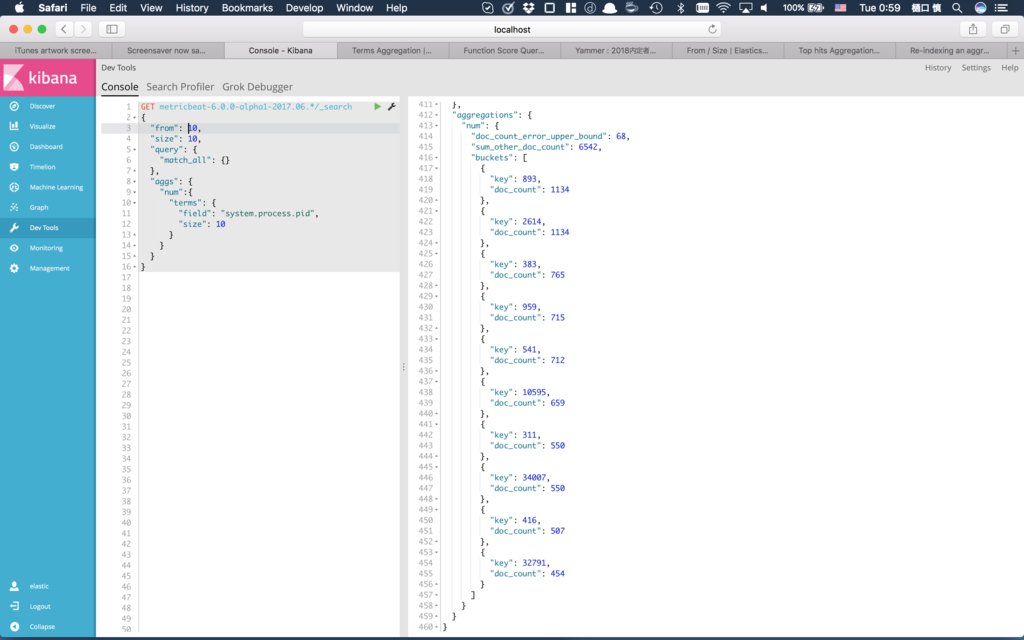This screenshot has height=640, width=1024.
Task: Go back with Safari back arrow
Action: coord(64,29)
